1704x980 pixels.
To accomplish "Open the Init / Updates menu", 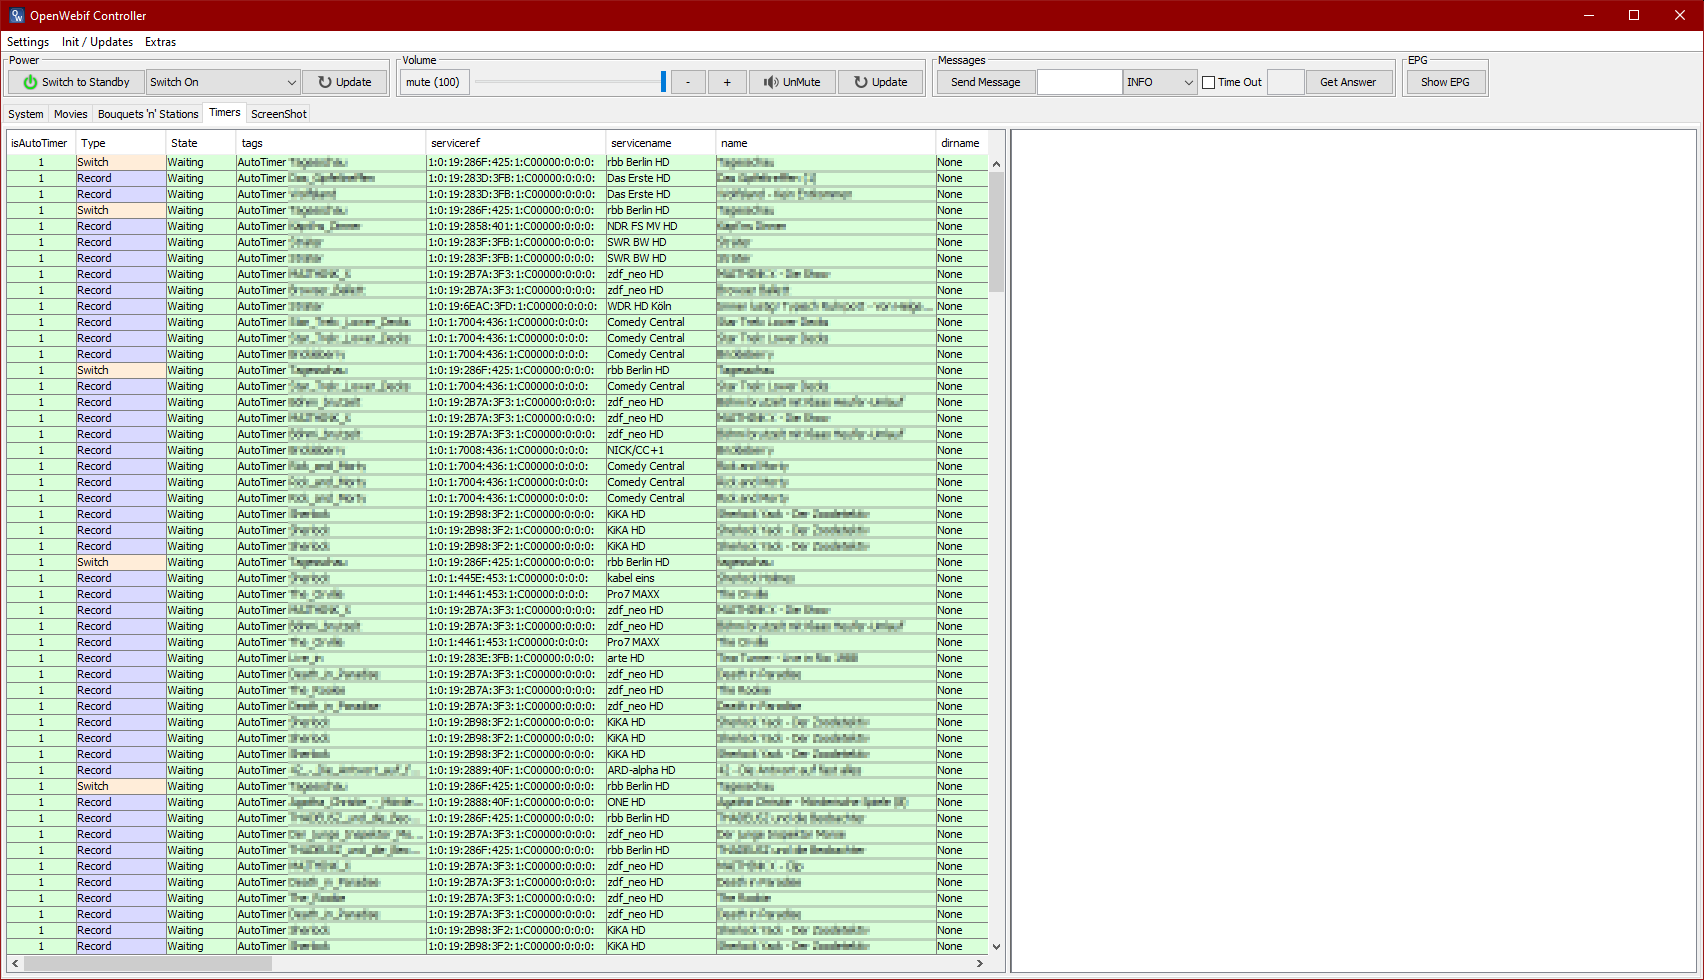I will point(97,42).
